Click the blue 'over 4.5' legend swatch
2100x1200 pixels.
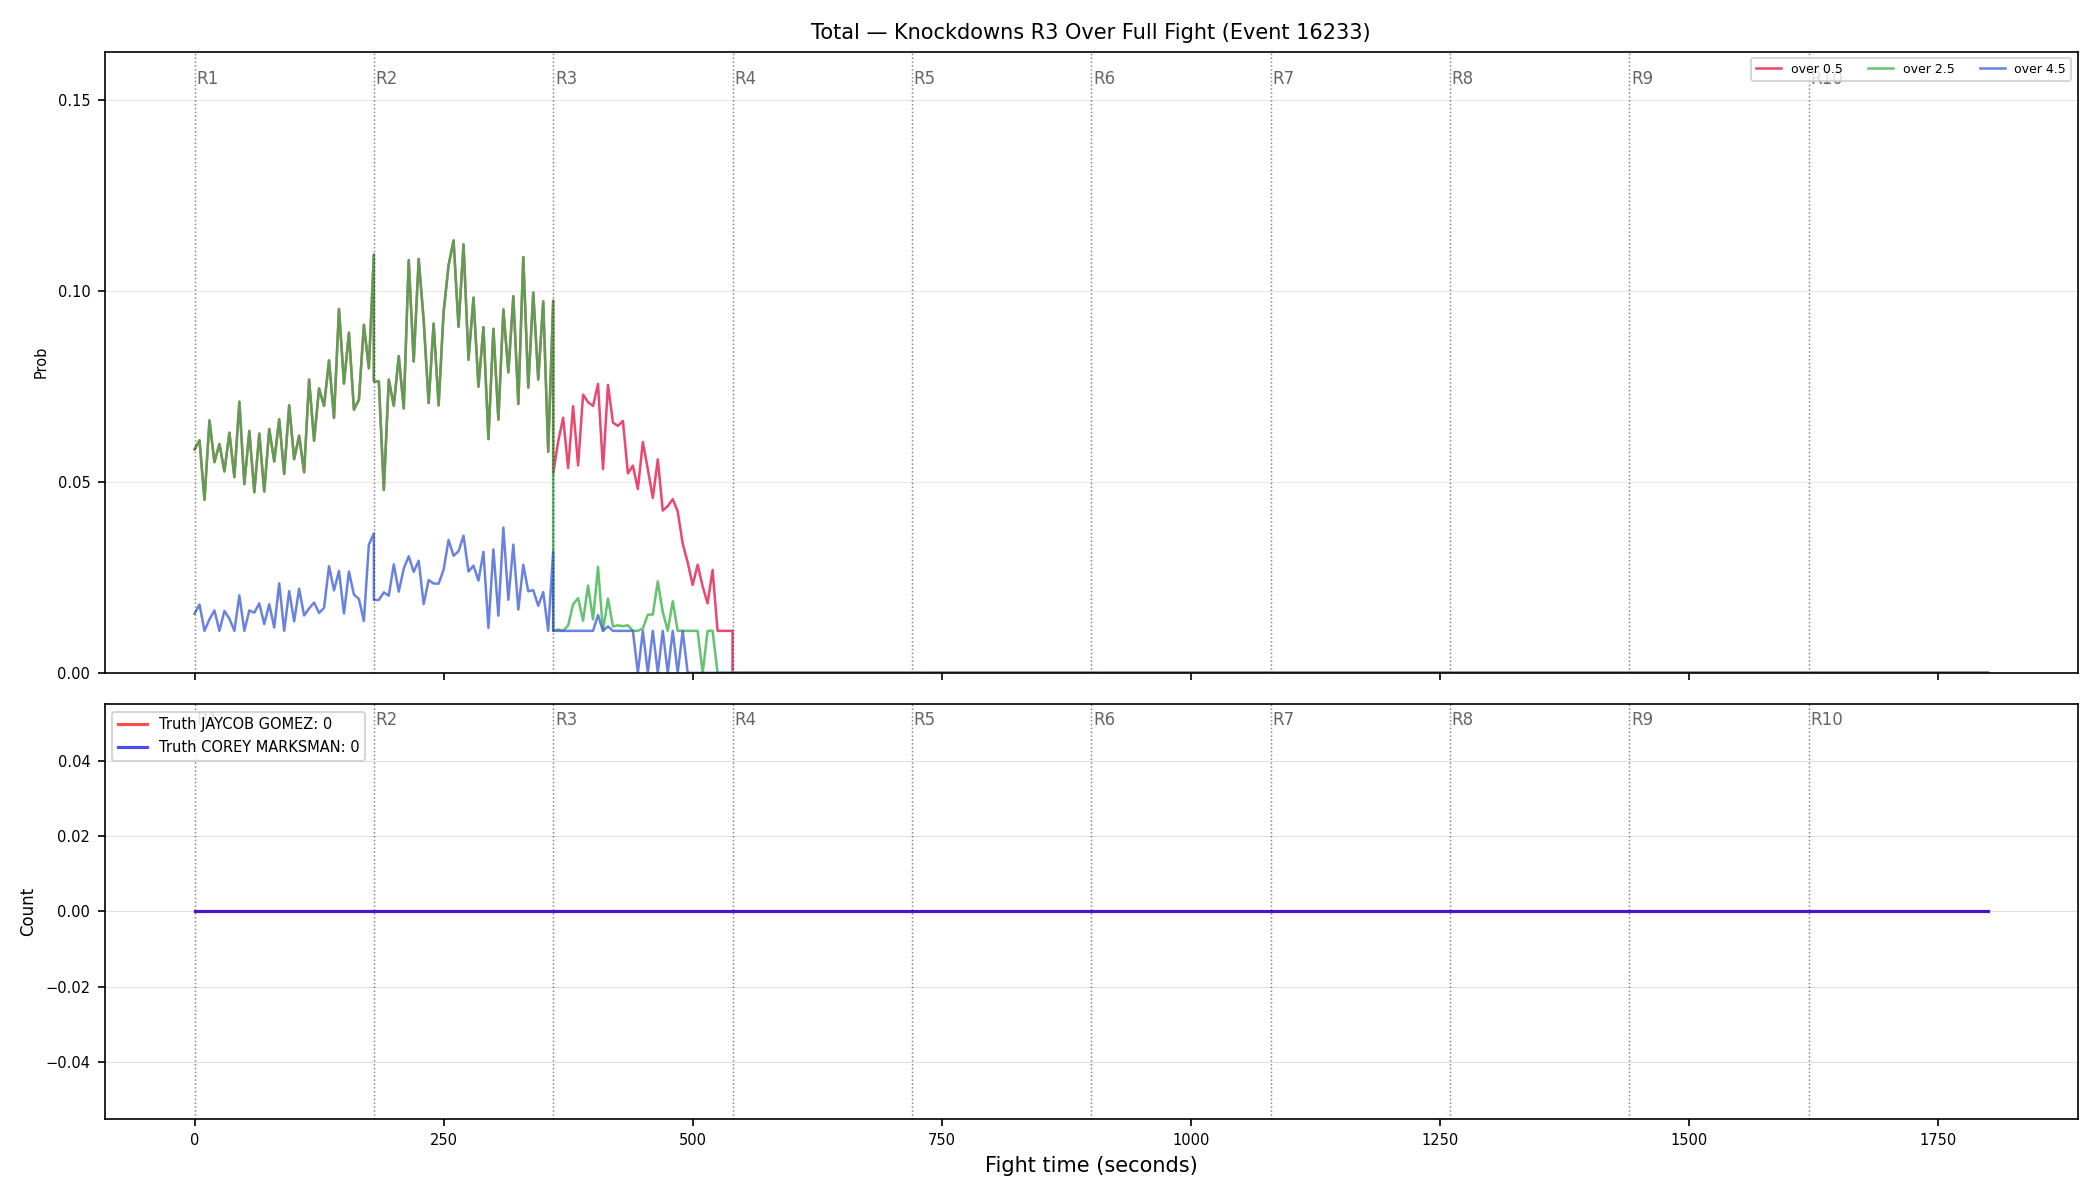[1992, 69]
